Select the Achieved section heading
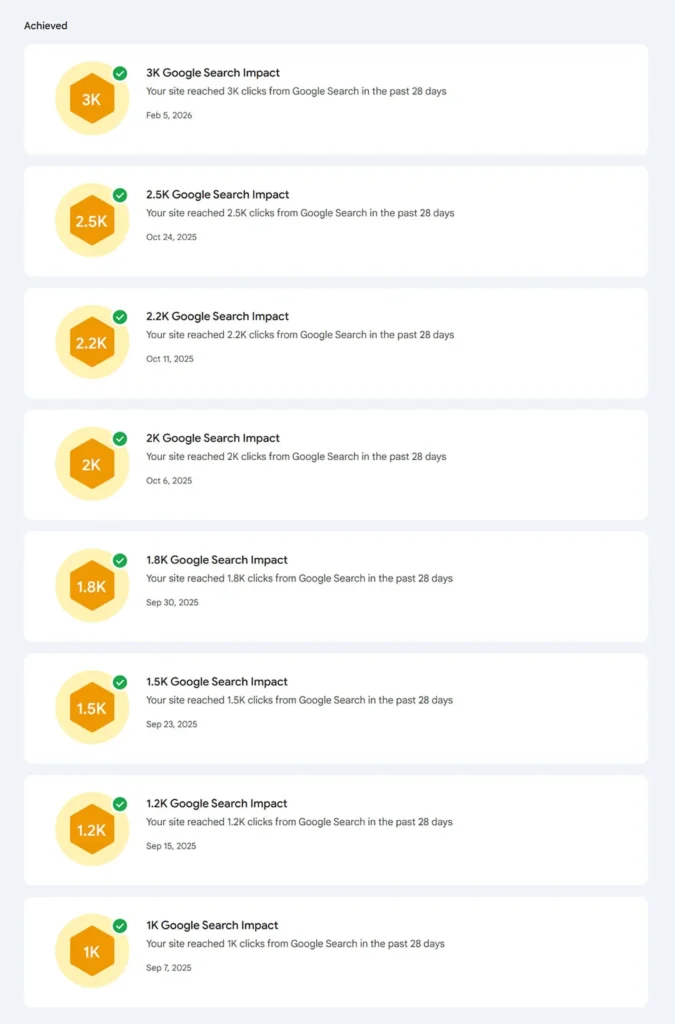This screenshot has height=1024, width=675. 45,26
